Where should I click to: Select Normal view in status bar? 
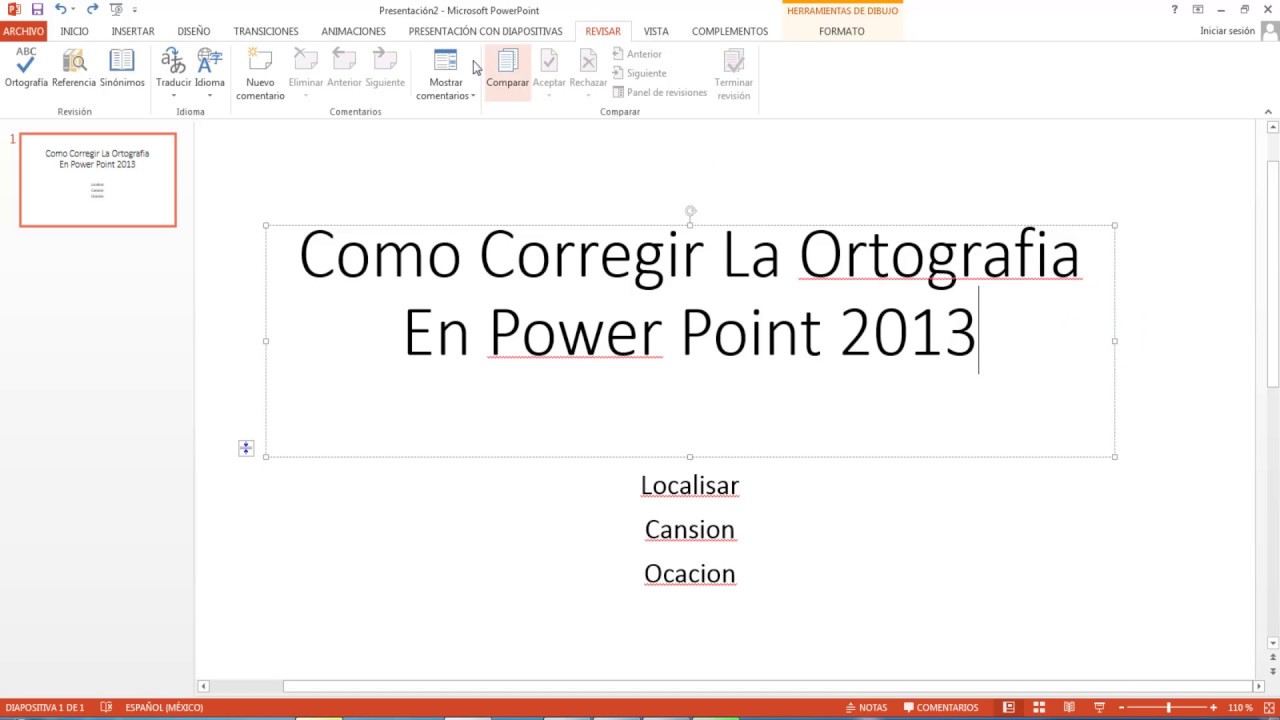(1009, 707)
